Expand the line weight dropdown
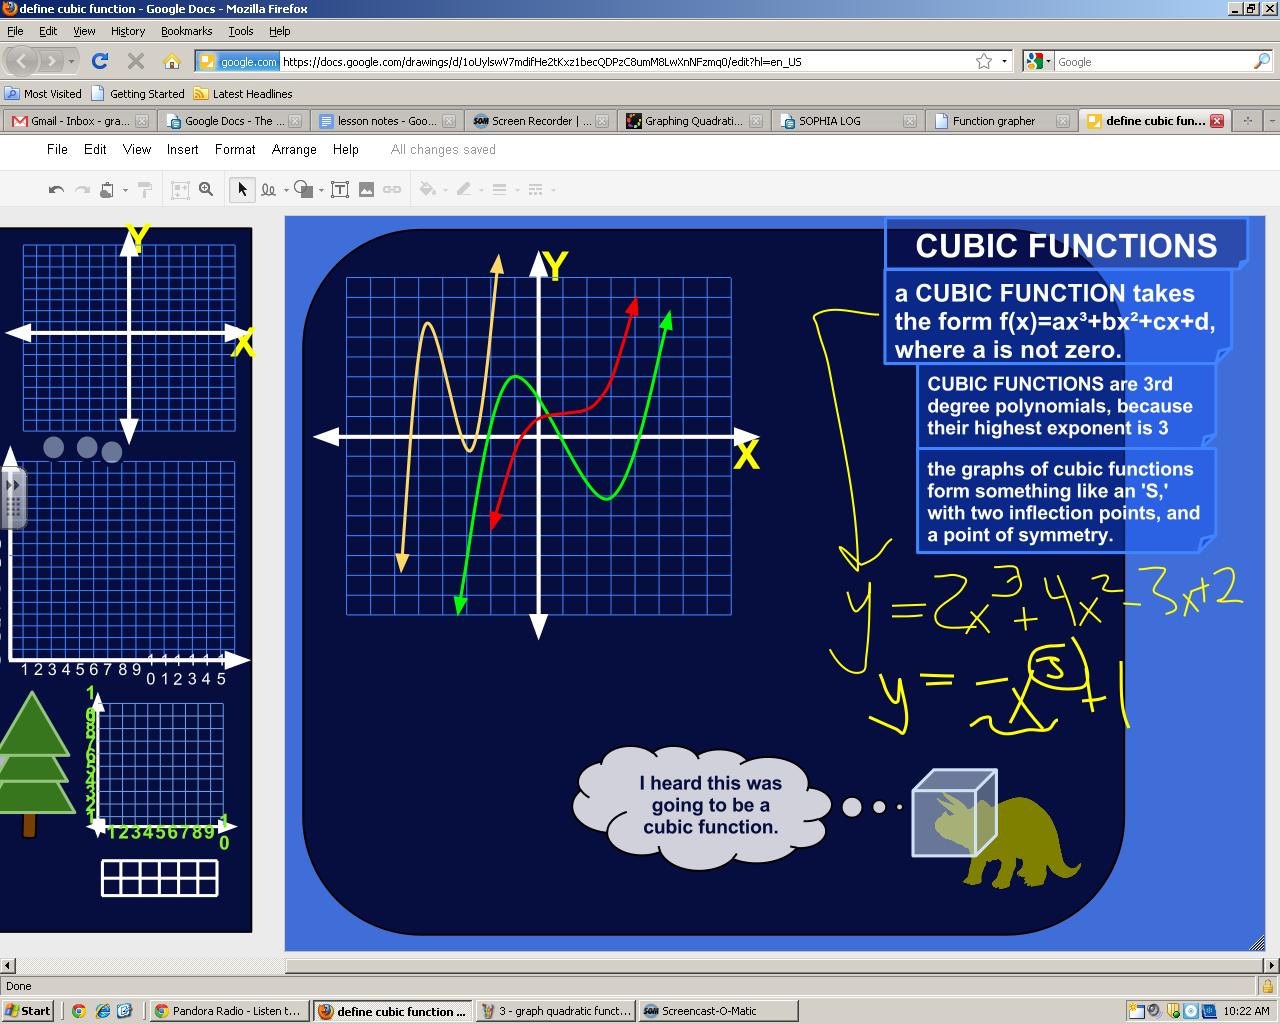 tap(516, 189)
